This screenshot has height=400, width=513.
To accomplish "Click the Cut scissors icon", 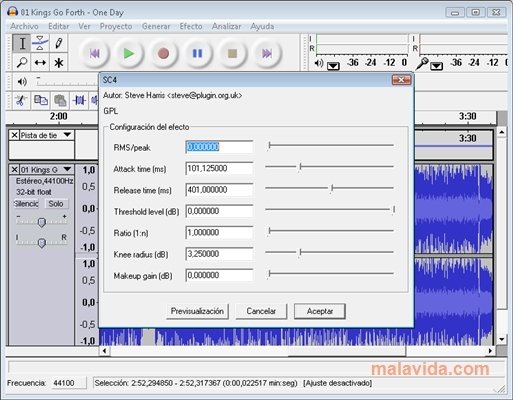I will tap(21, 100).
